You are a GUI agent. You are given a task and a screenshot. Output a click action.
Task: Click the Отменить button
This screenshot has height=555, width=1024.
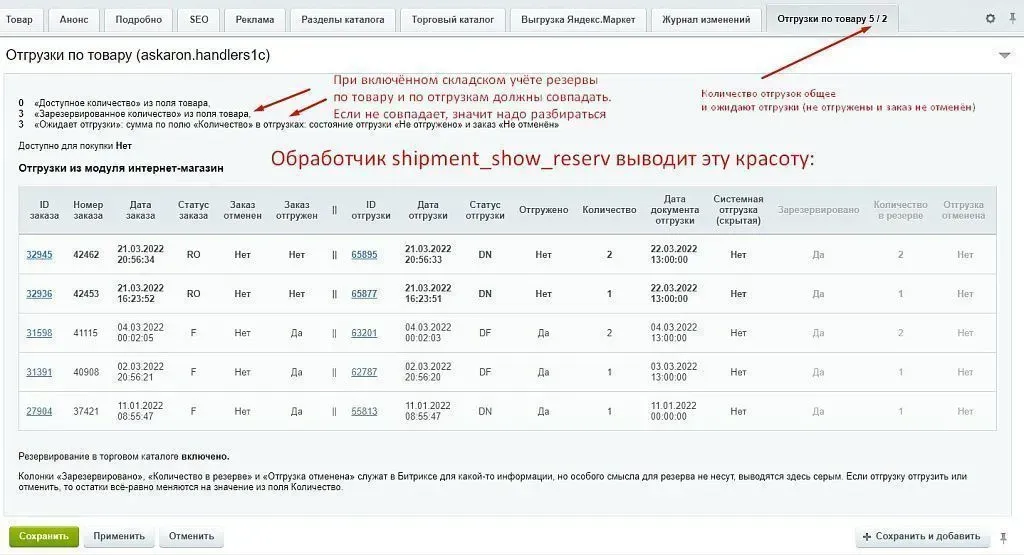(191, 537)
